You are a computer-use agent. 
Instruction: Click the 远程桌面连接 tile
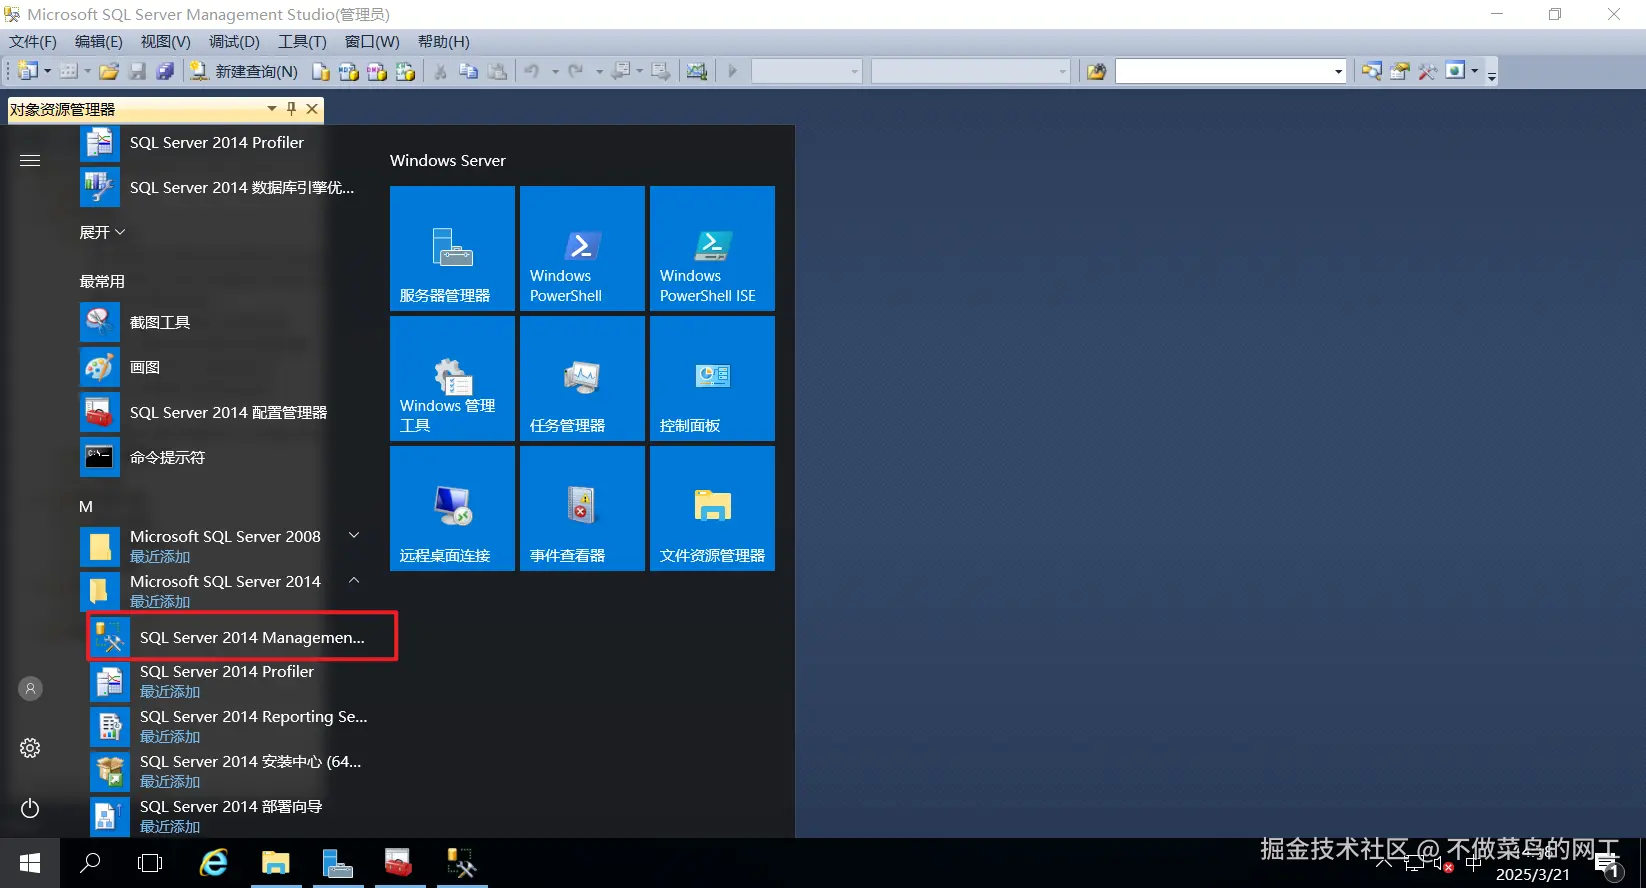point(452,508)
